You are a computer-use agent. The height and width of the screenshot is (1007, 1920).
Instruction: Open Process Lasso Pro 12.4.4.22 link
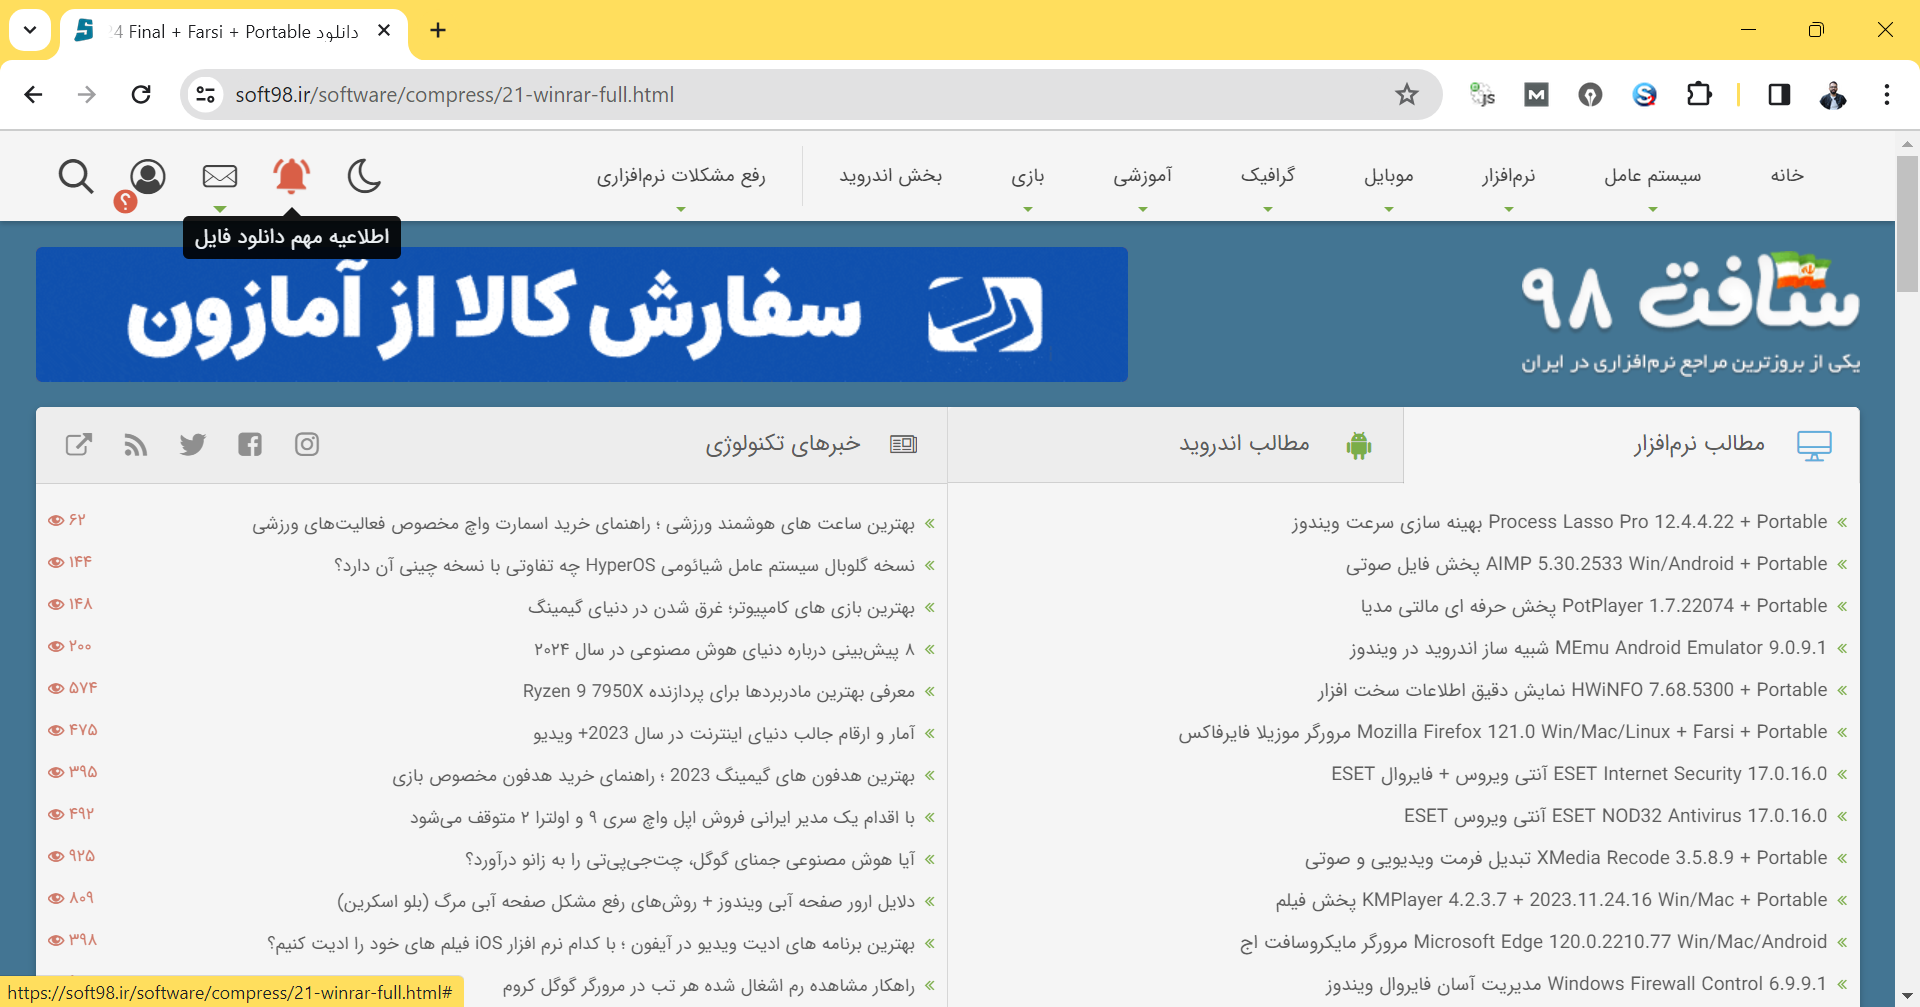[1559, 522]
